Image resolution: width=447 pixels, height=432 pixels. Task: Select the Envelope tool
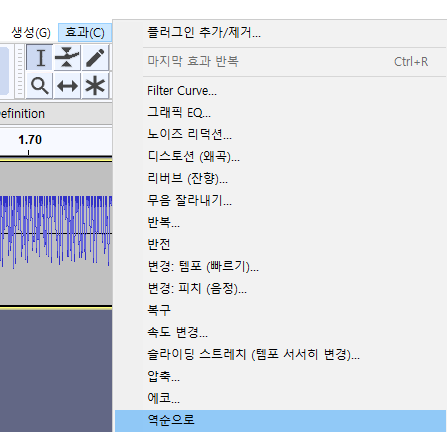(x=67, y=57)
